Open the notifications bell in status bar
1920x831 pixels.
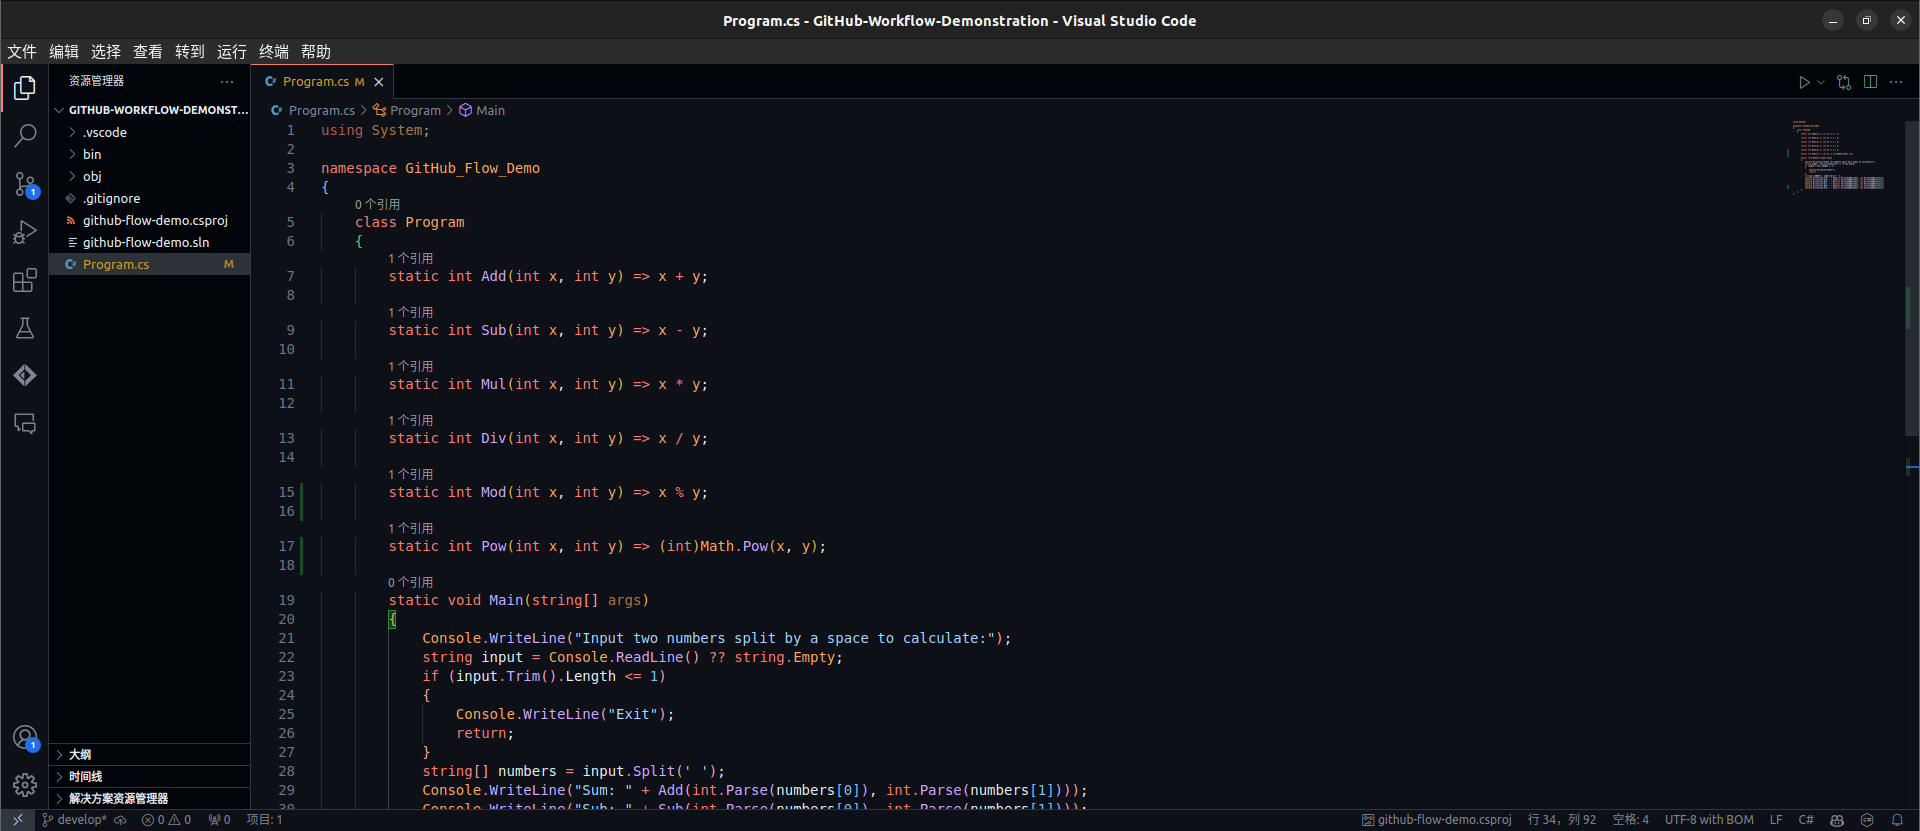coord(1897,820)
